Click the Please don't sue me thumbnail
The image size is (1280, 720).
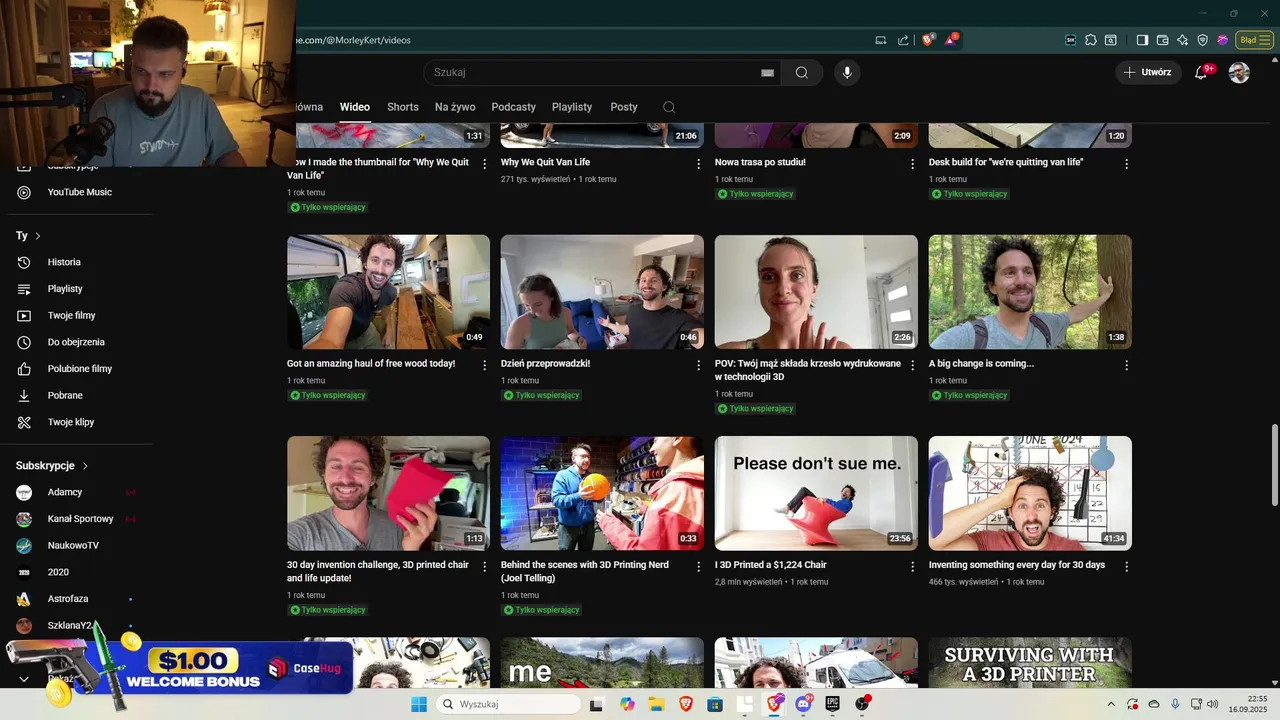[x=816, y=493]
